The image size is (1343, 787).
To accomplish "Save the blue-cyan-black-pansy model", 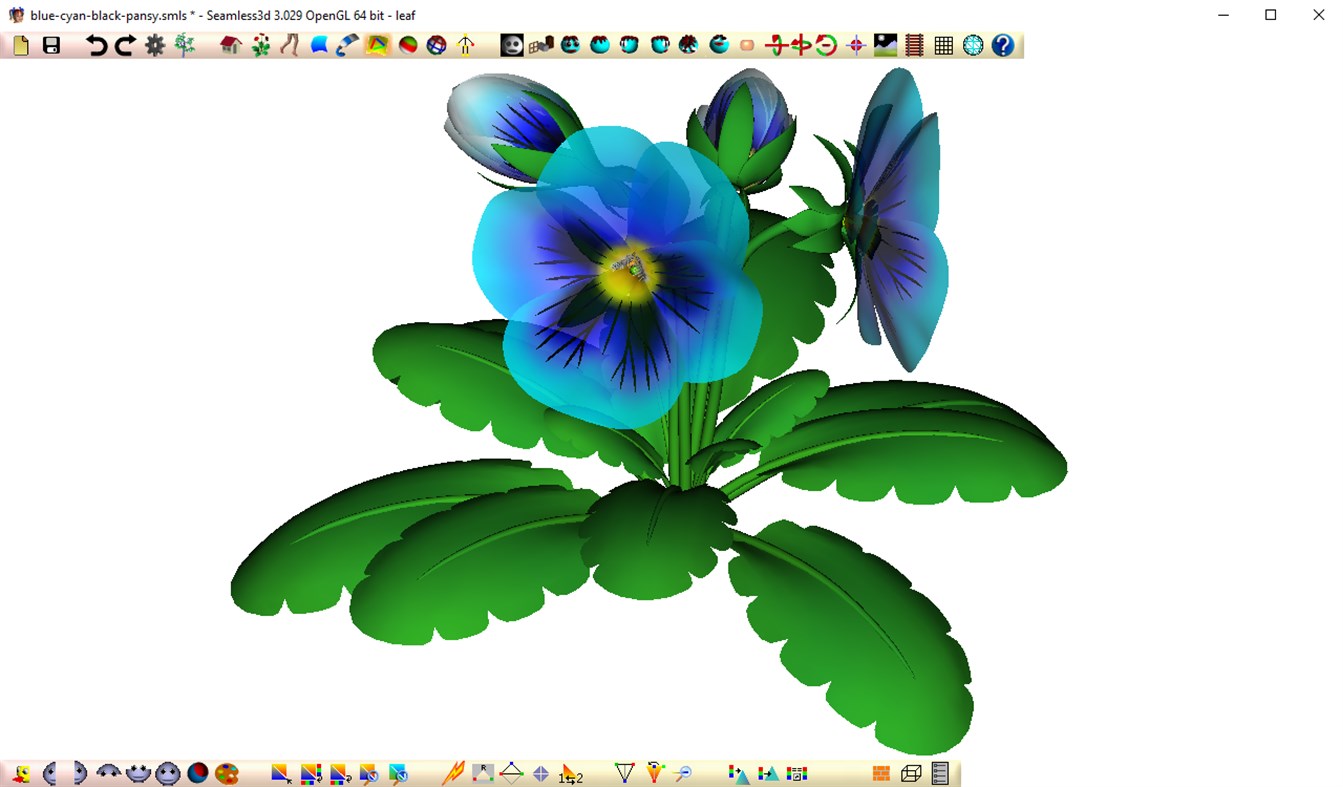I will coord(50,44).
